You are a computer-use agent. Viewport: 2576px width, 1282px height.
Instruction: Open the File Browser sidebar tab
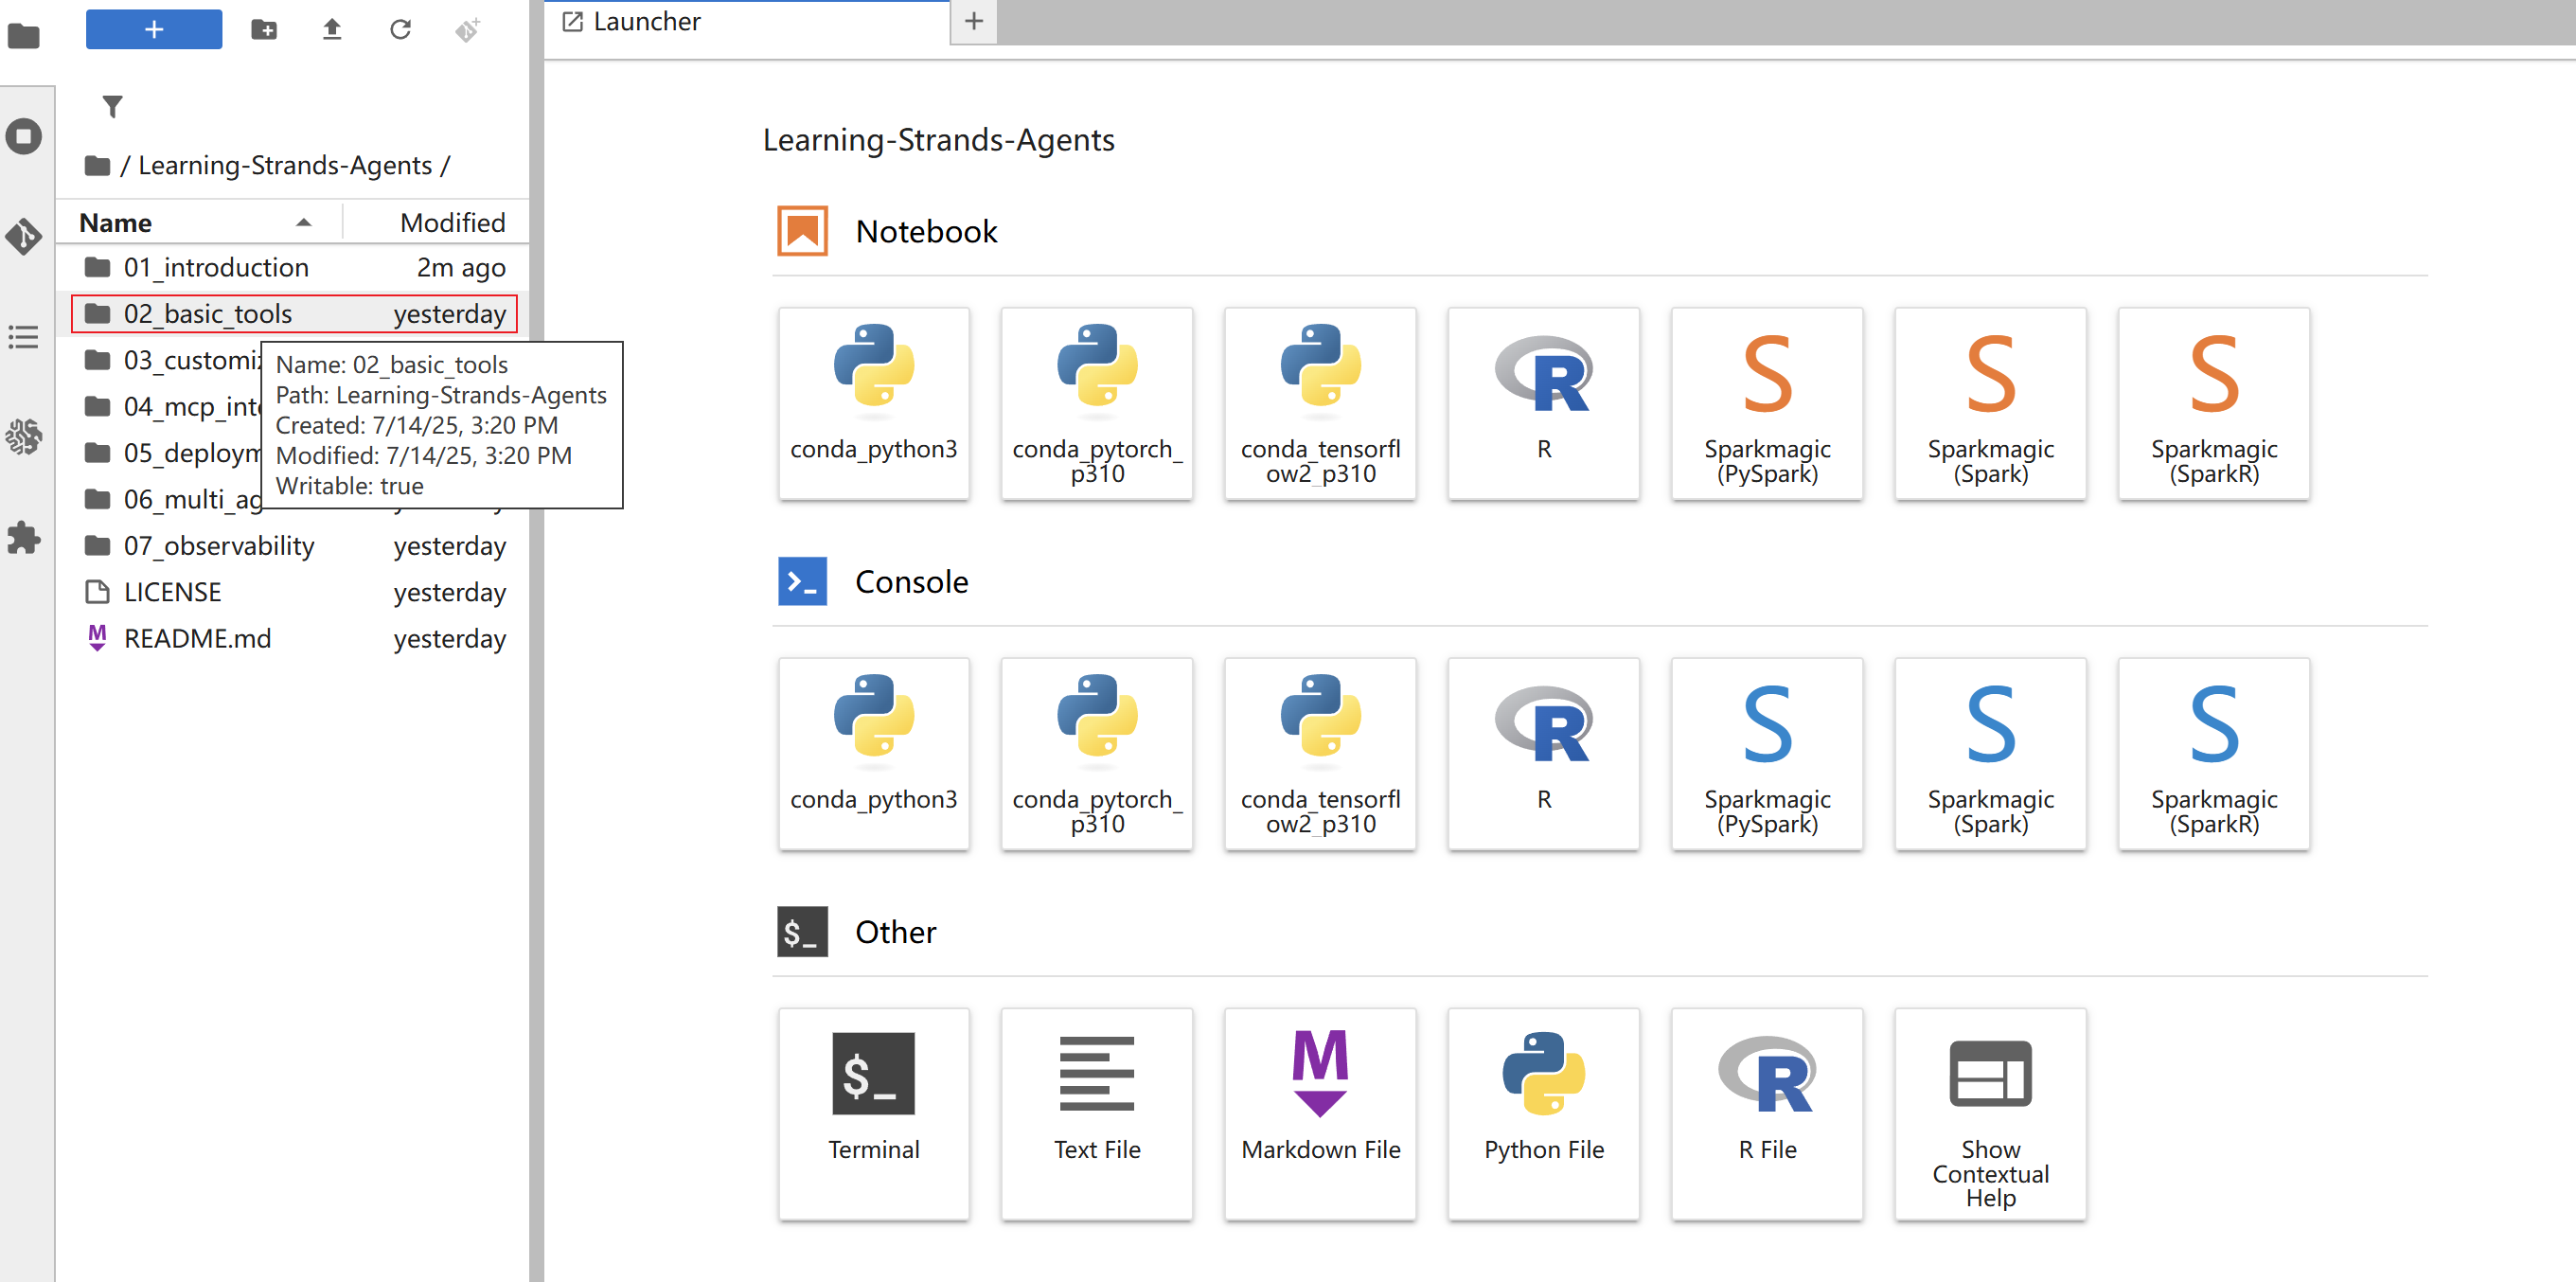(x=24, y=37)
